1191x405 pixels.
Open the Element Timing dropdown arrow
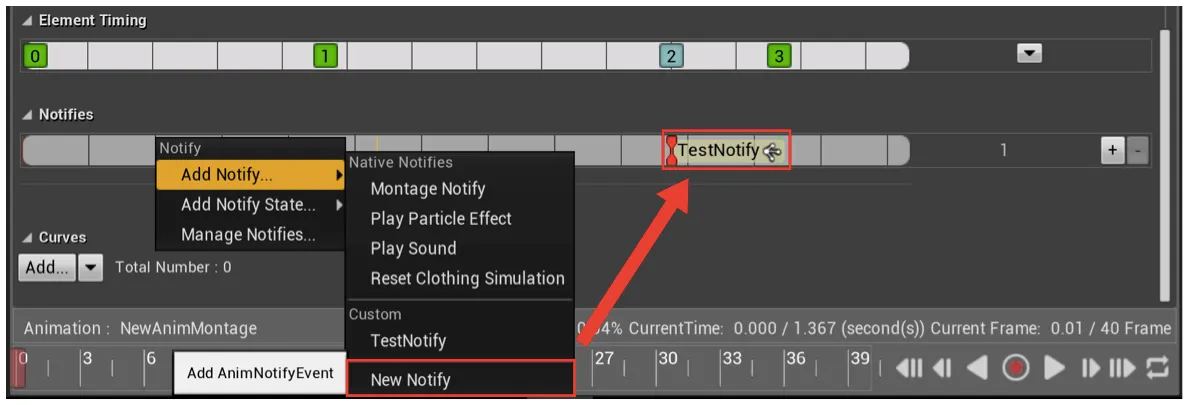tap(1029, 54)
